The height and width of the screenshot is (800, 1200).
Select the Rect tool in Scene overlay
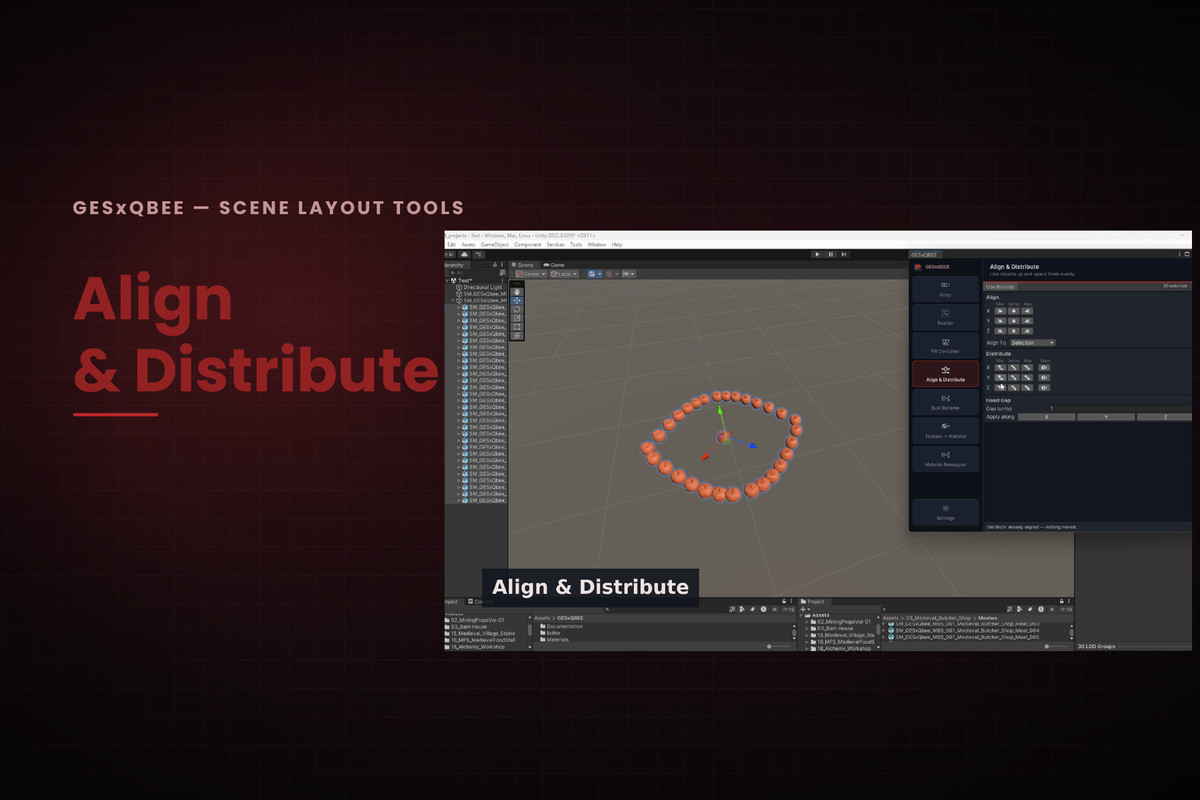(x=517, y=327)
